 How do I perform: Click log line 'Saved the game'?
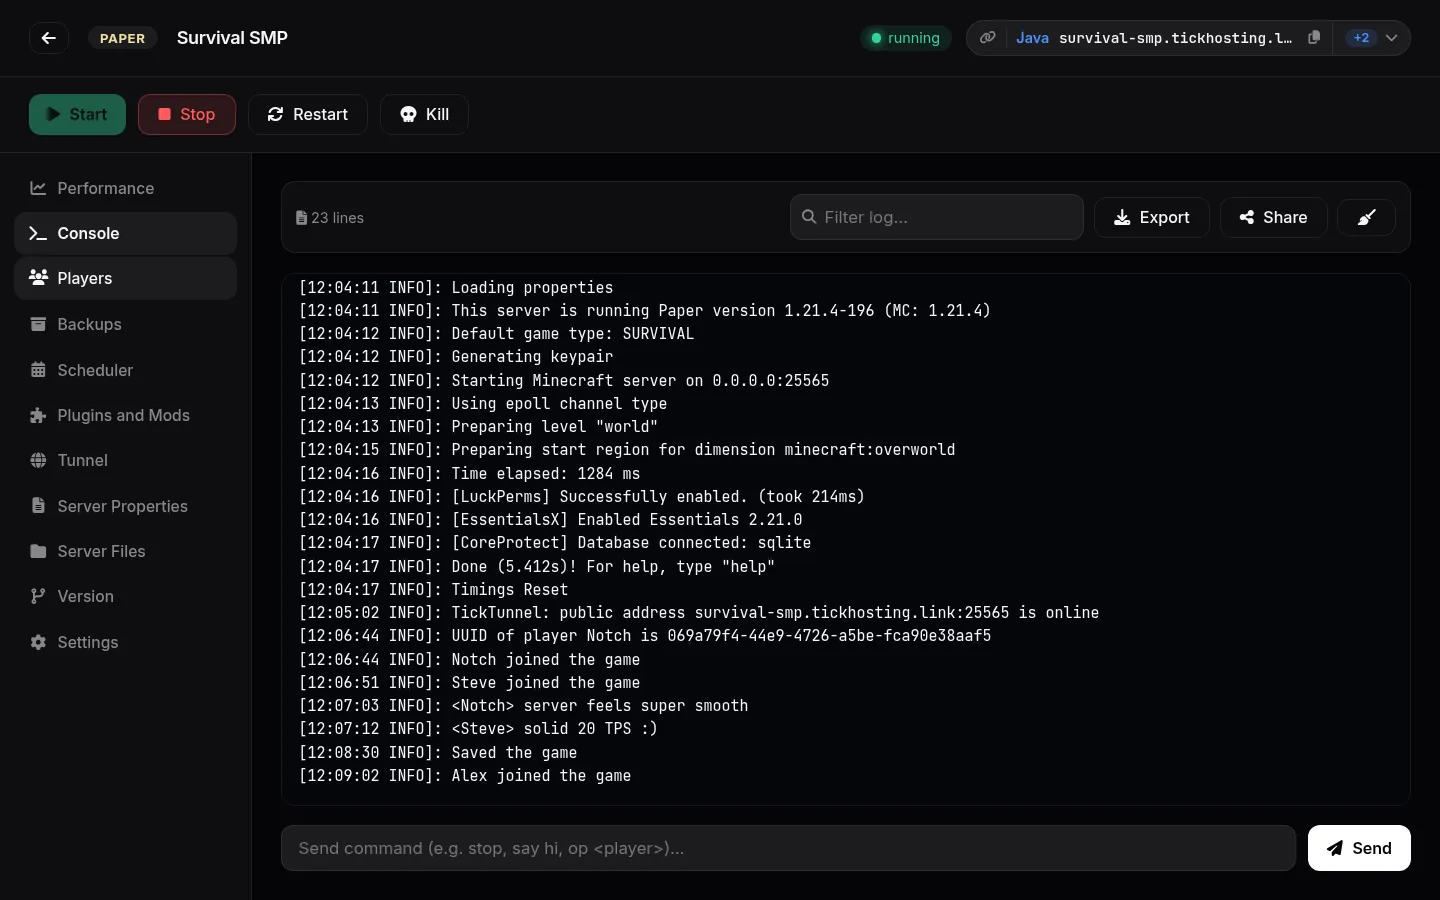[438, 753]
